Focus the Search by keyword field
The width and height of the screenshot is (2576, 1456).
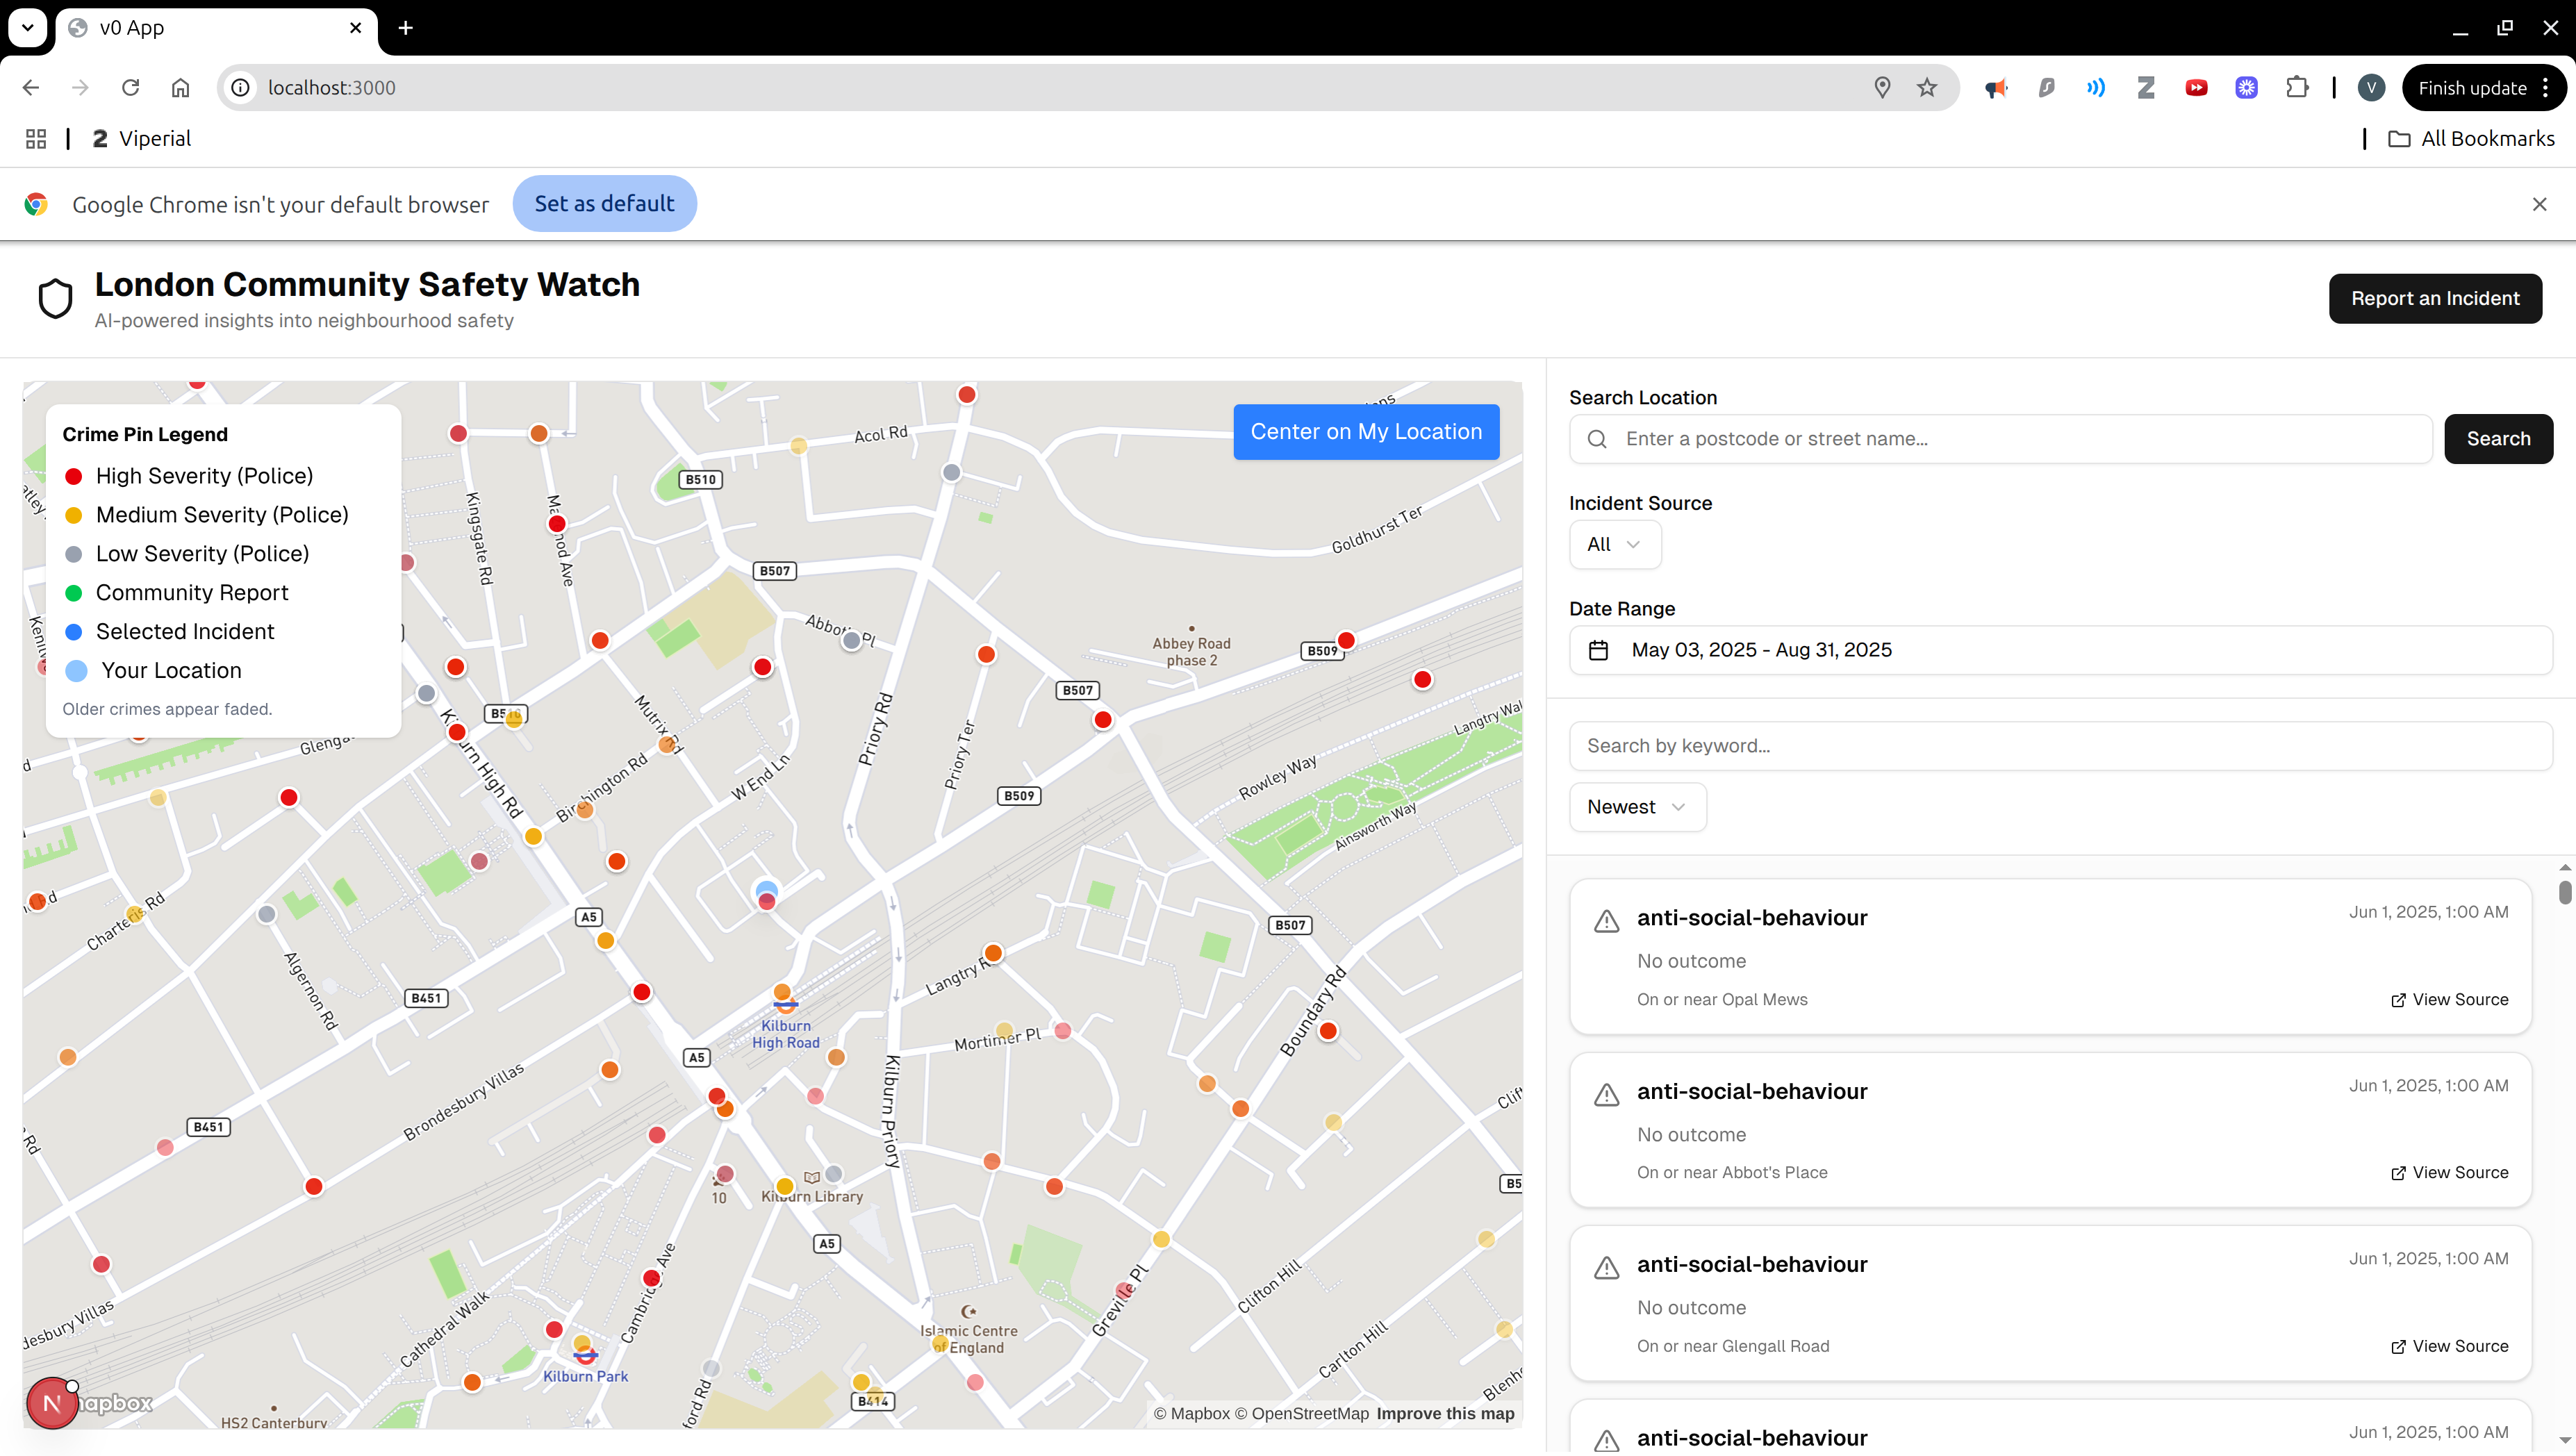pyautogui.click(x=2060, y=746)
